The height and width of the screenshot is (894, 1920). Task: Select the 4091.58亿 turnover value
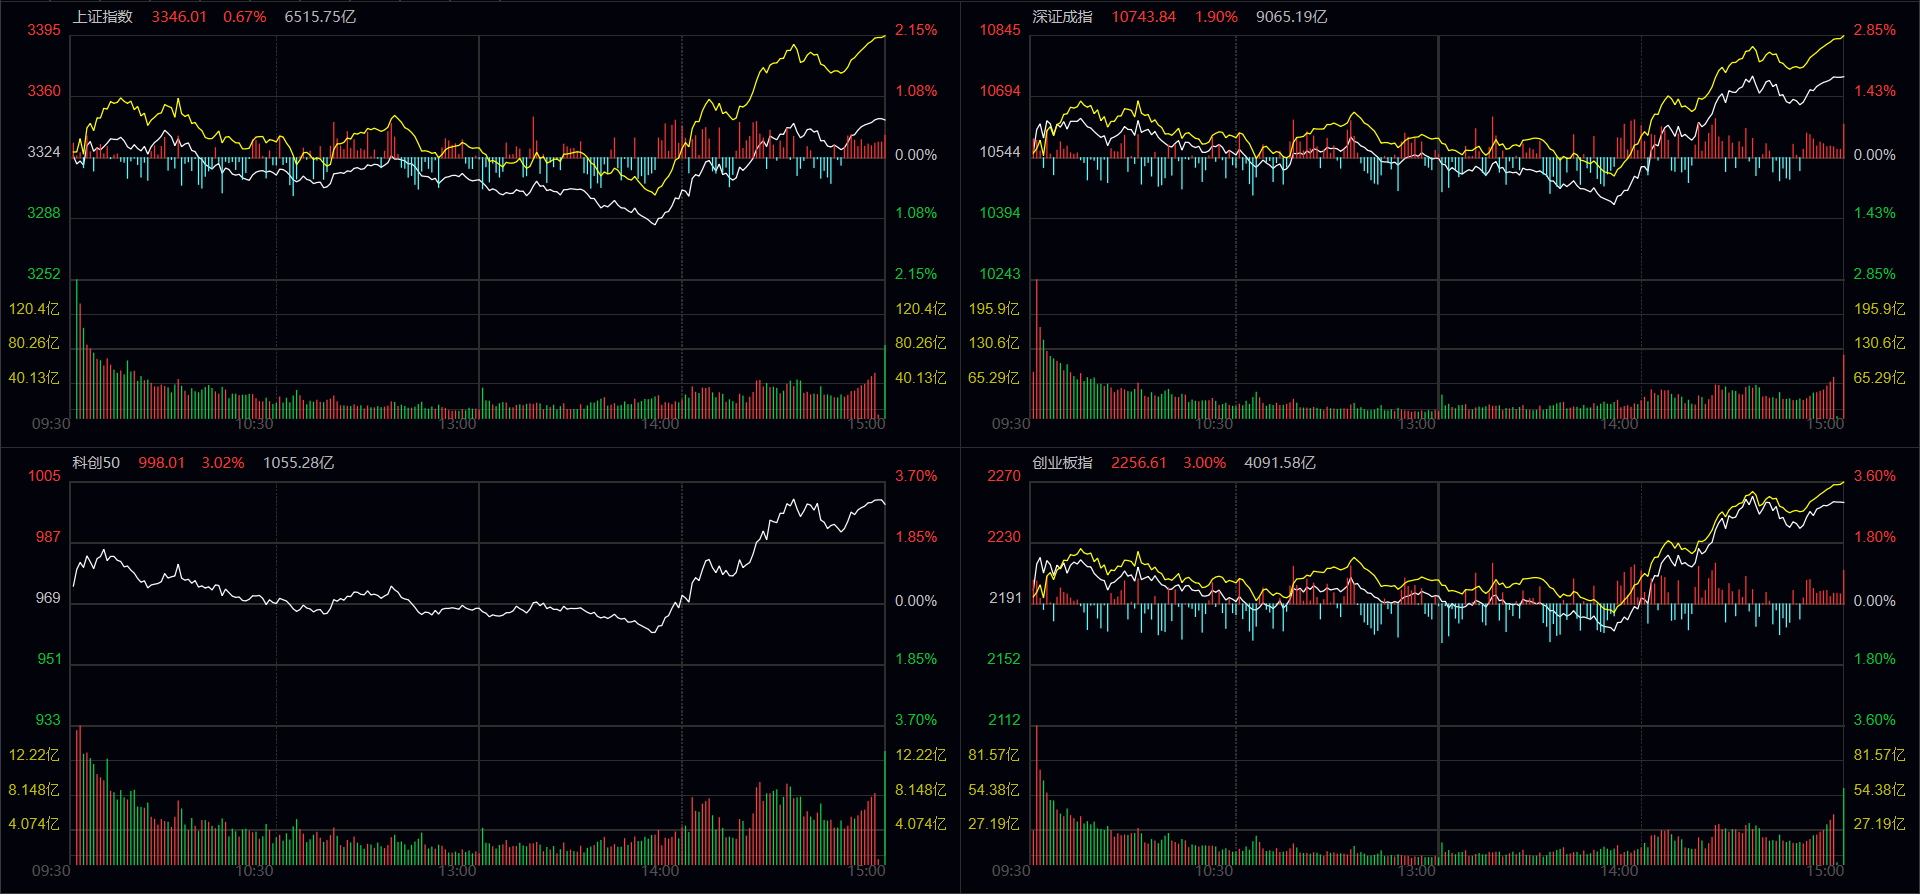1280,463
